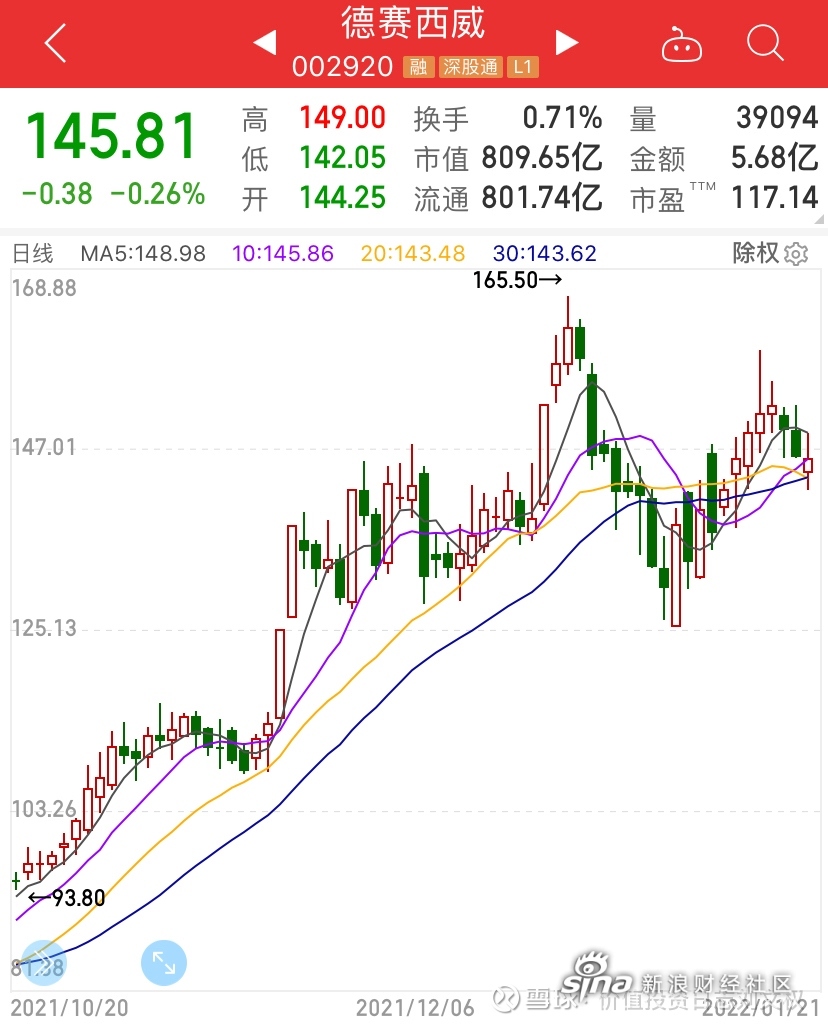828x1025 pixels.
Task: Select the 日线 chart period label
Action: pyautogui.click(x=33, y=253)
